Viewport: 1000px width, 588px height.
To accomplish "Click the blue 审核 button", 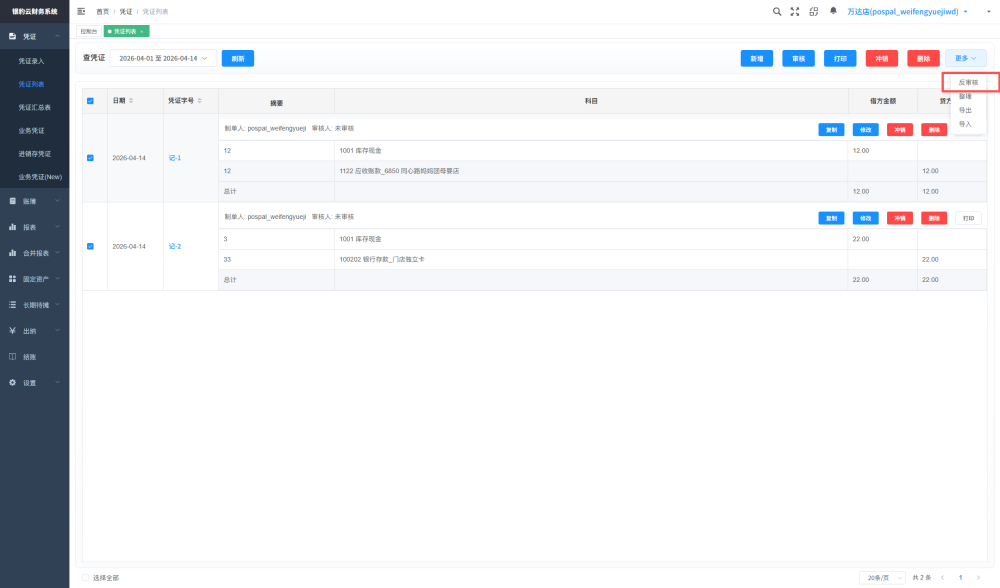I will tap(798, 59).
